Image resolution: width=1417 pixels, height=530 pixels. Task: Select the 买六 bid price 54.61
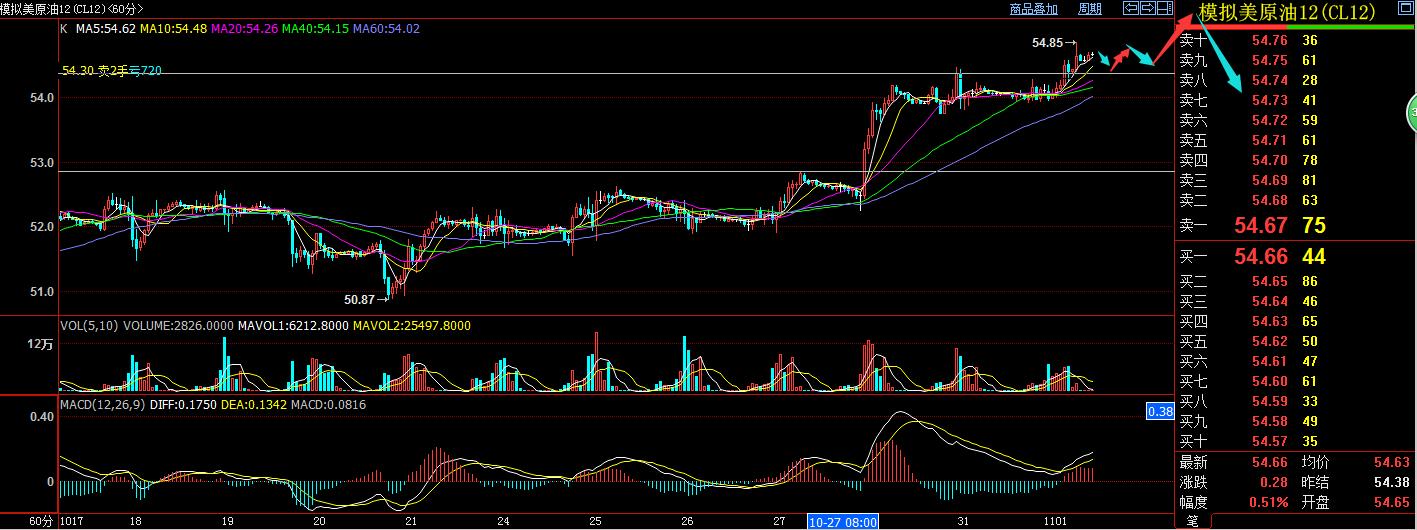pos(1269,361)
